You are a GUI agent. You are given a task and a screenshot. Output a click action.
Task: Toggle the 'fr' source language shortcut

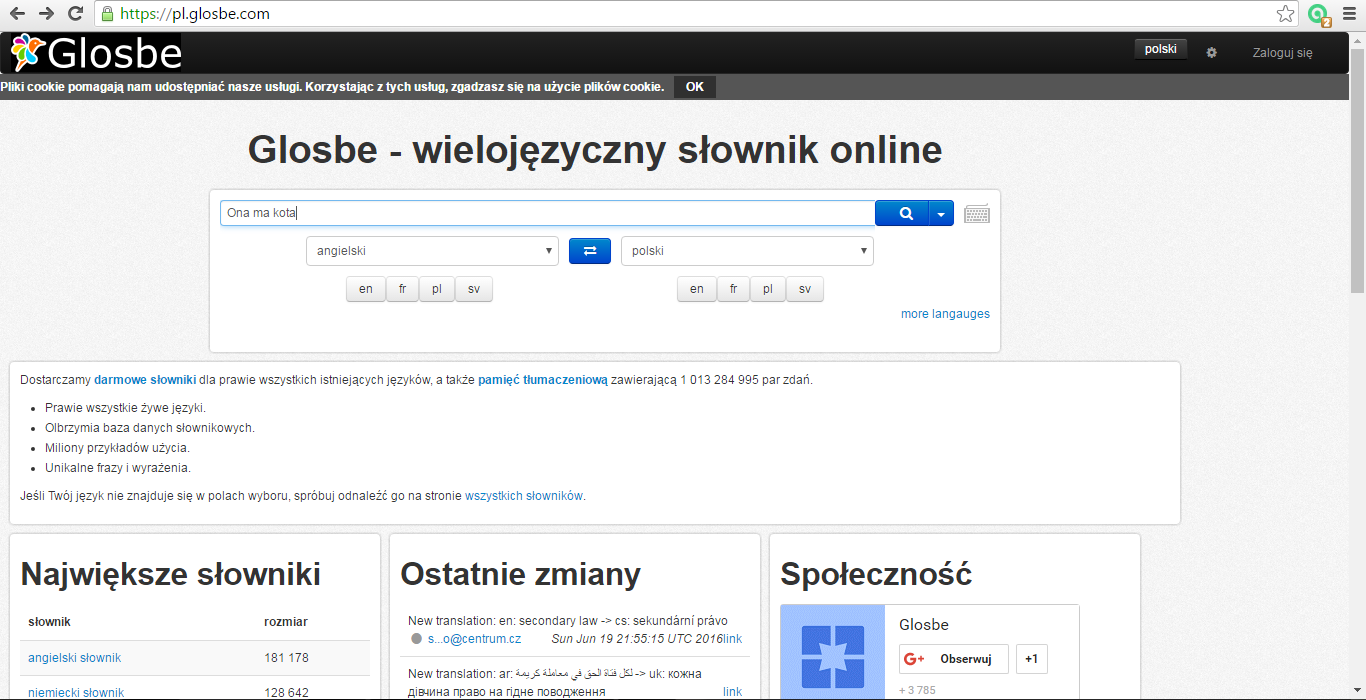point(402,288)
